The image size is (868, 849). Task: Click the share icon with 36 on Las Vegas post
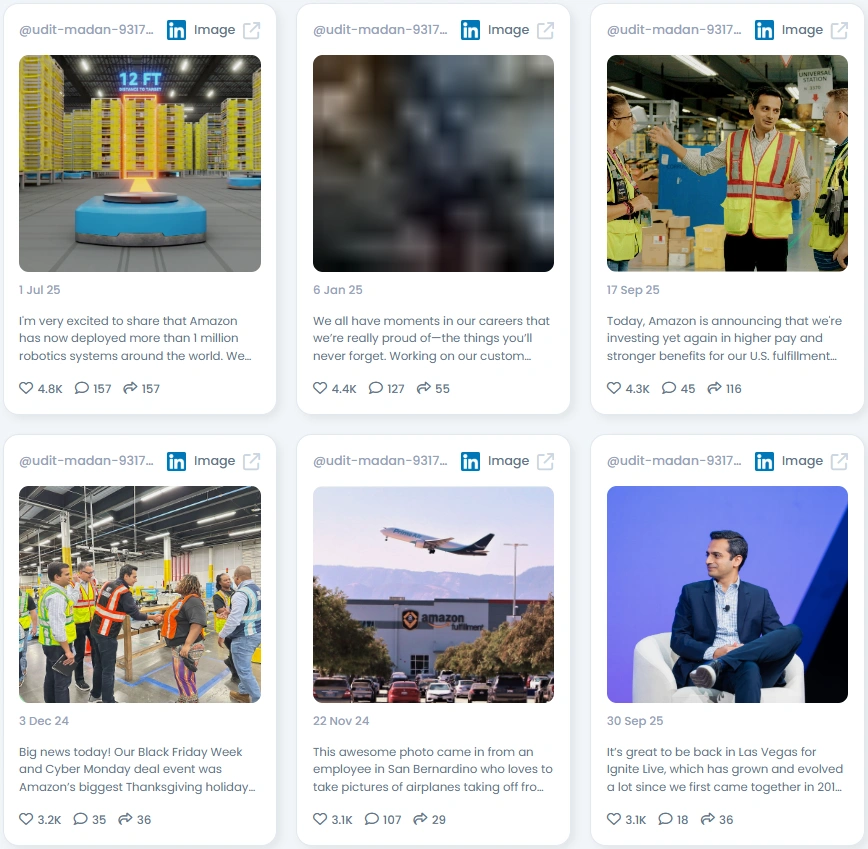[x=707, y=819]
